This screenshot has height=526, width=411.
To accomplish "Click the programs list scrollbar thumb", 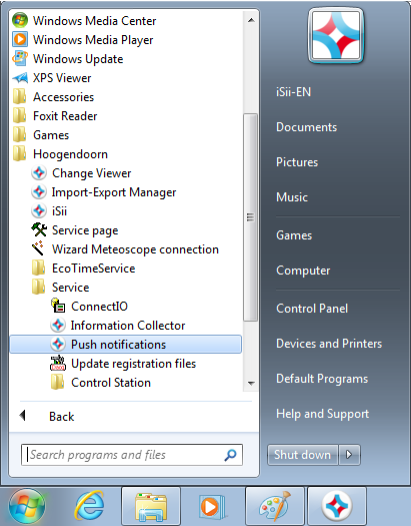I will 250,217.
